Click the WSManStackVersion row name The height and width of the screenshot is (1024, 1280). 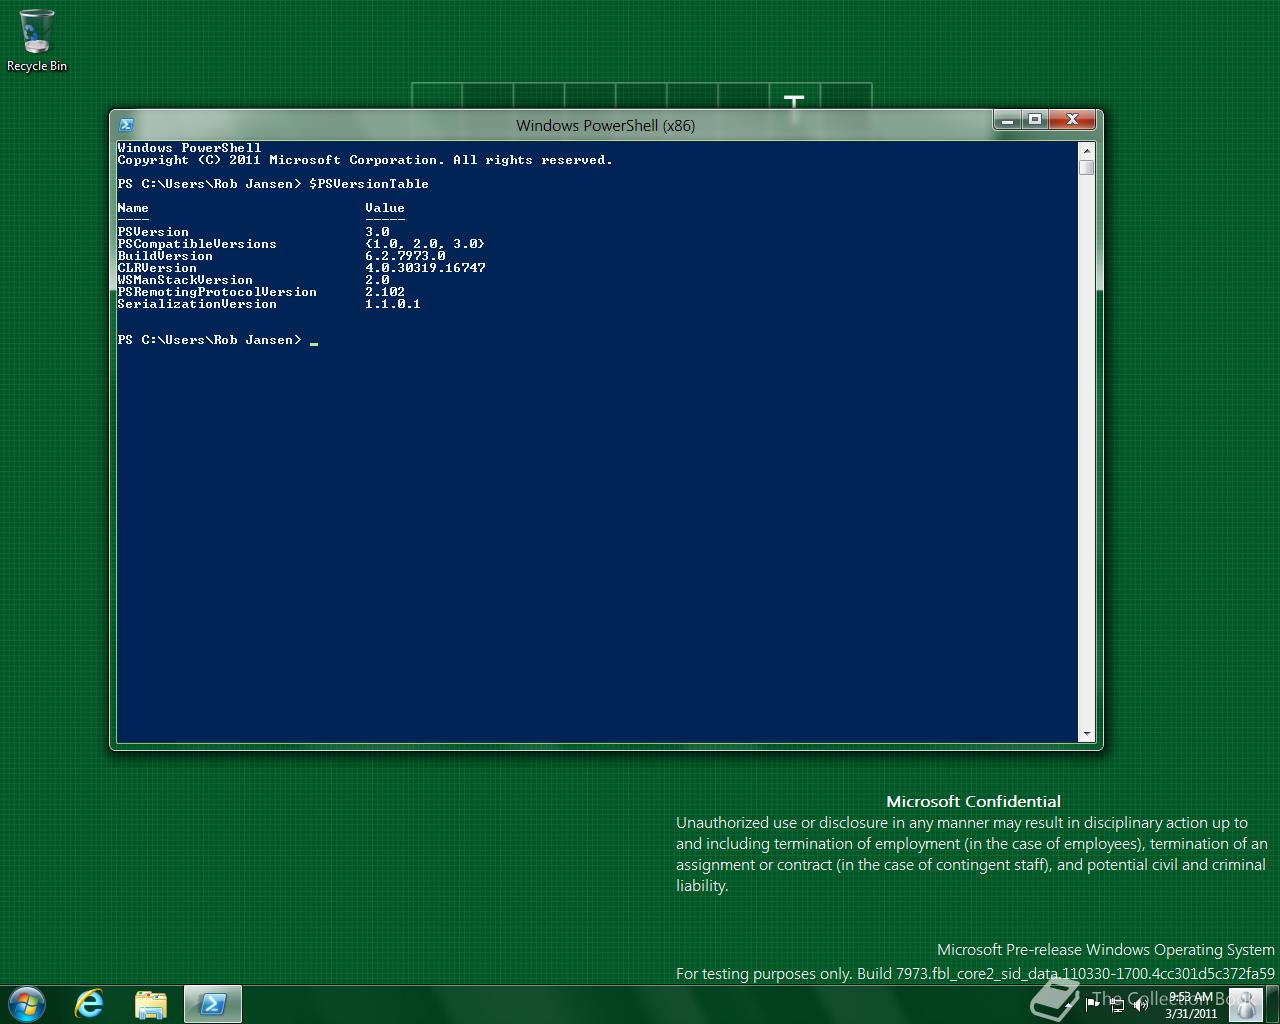tap(185, 280)
